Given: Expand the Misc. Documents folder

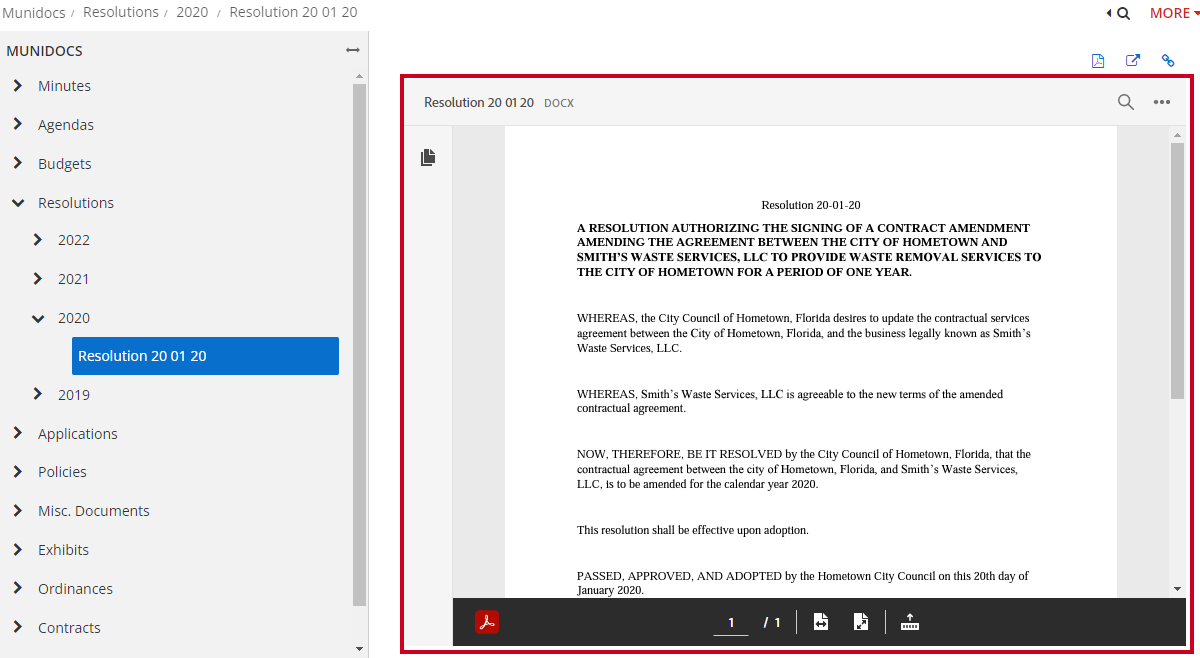Looking at the screenshot, I should pyautogui.click(x=18, y=510).
